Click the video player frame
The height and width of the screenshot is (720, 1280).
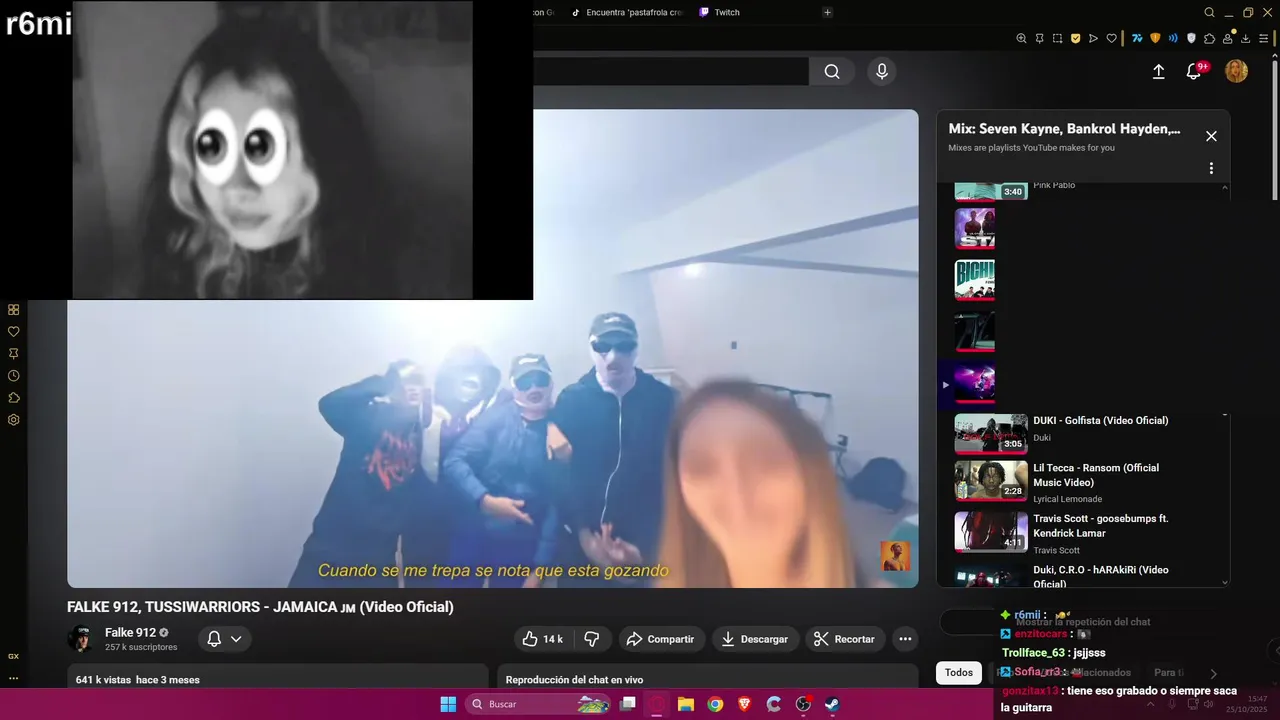point(493,348)
